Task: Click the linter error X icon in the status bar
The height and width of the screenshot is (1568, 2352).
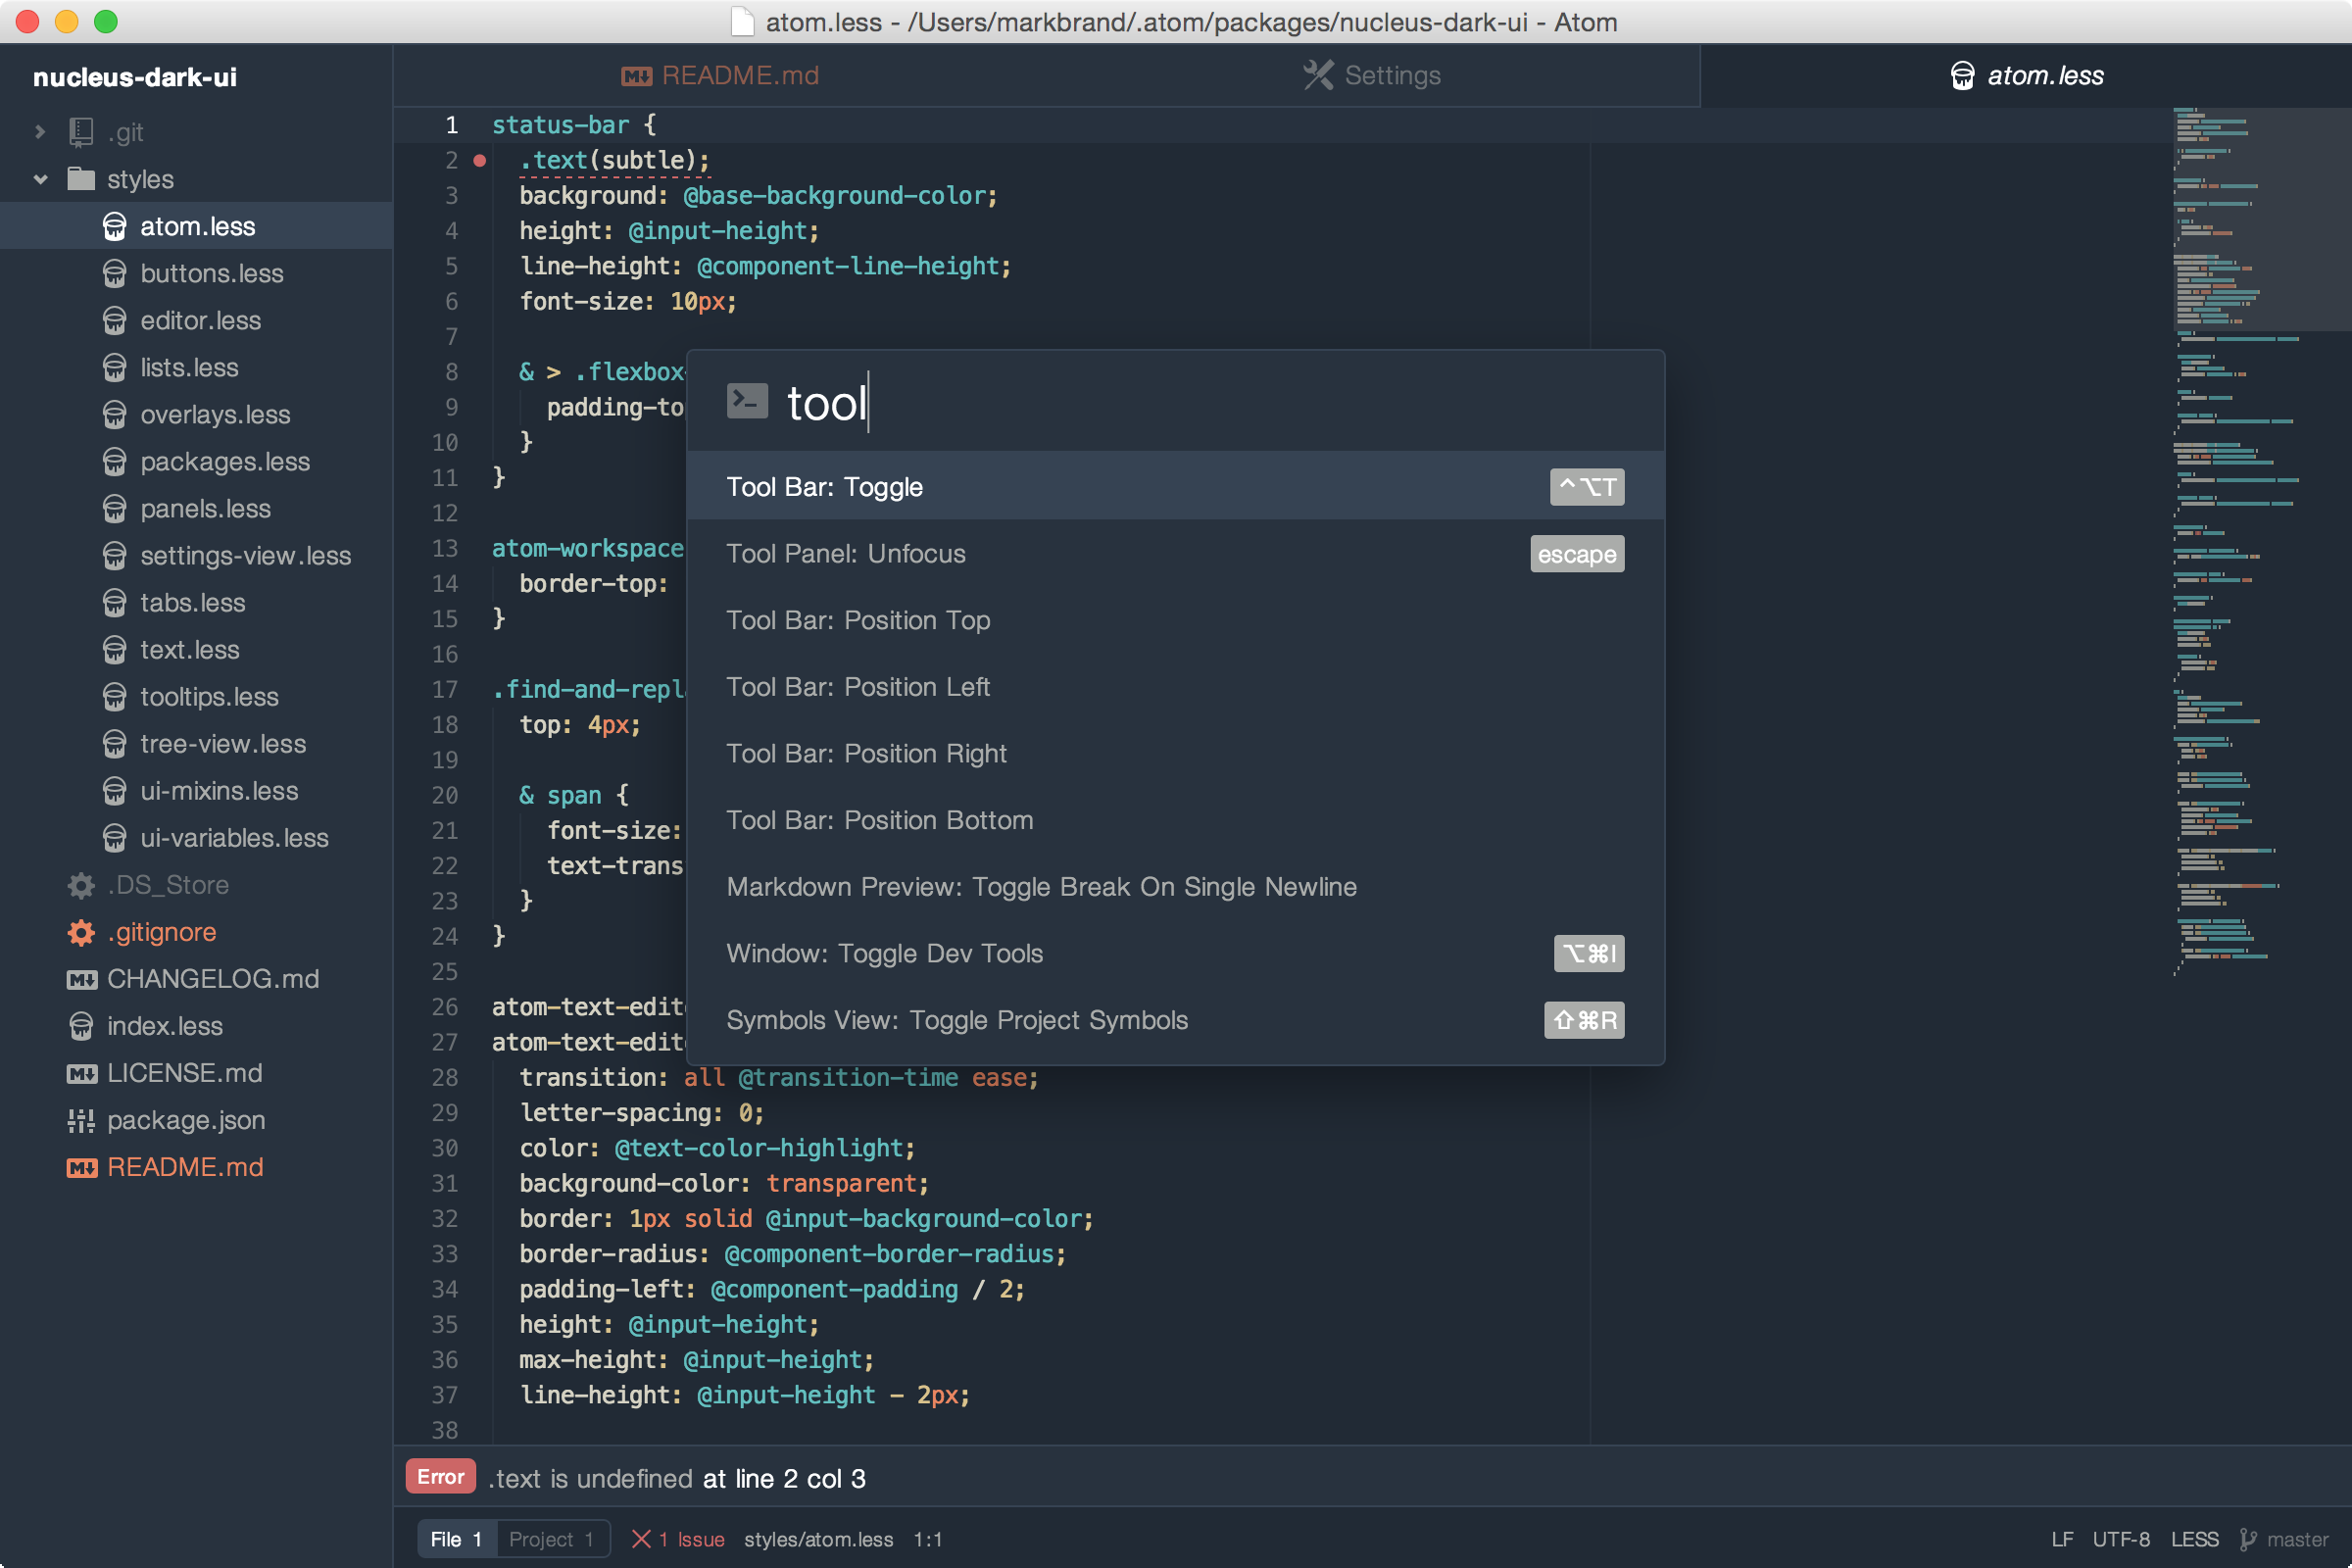Action: [641, 1539]
